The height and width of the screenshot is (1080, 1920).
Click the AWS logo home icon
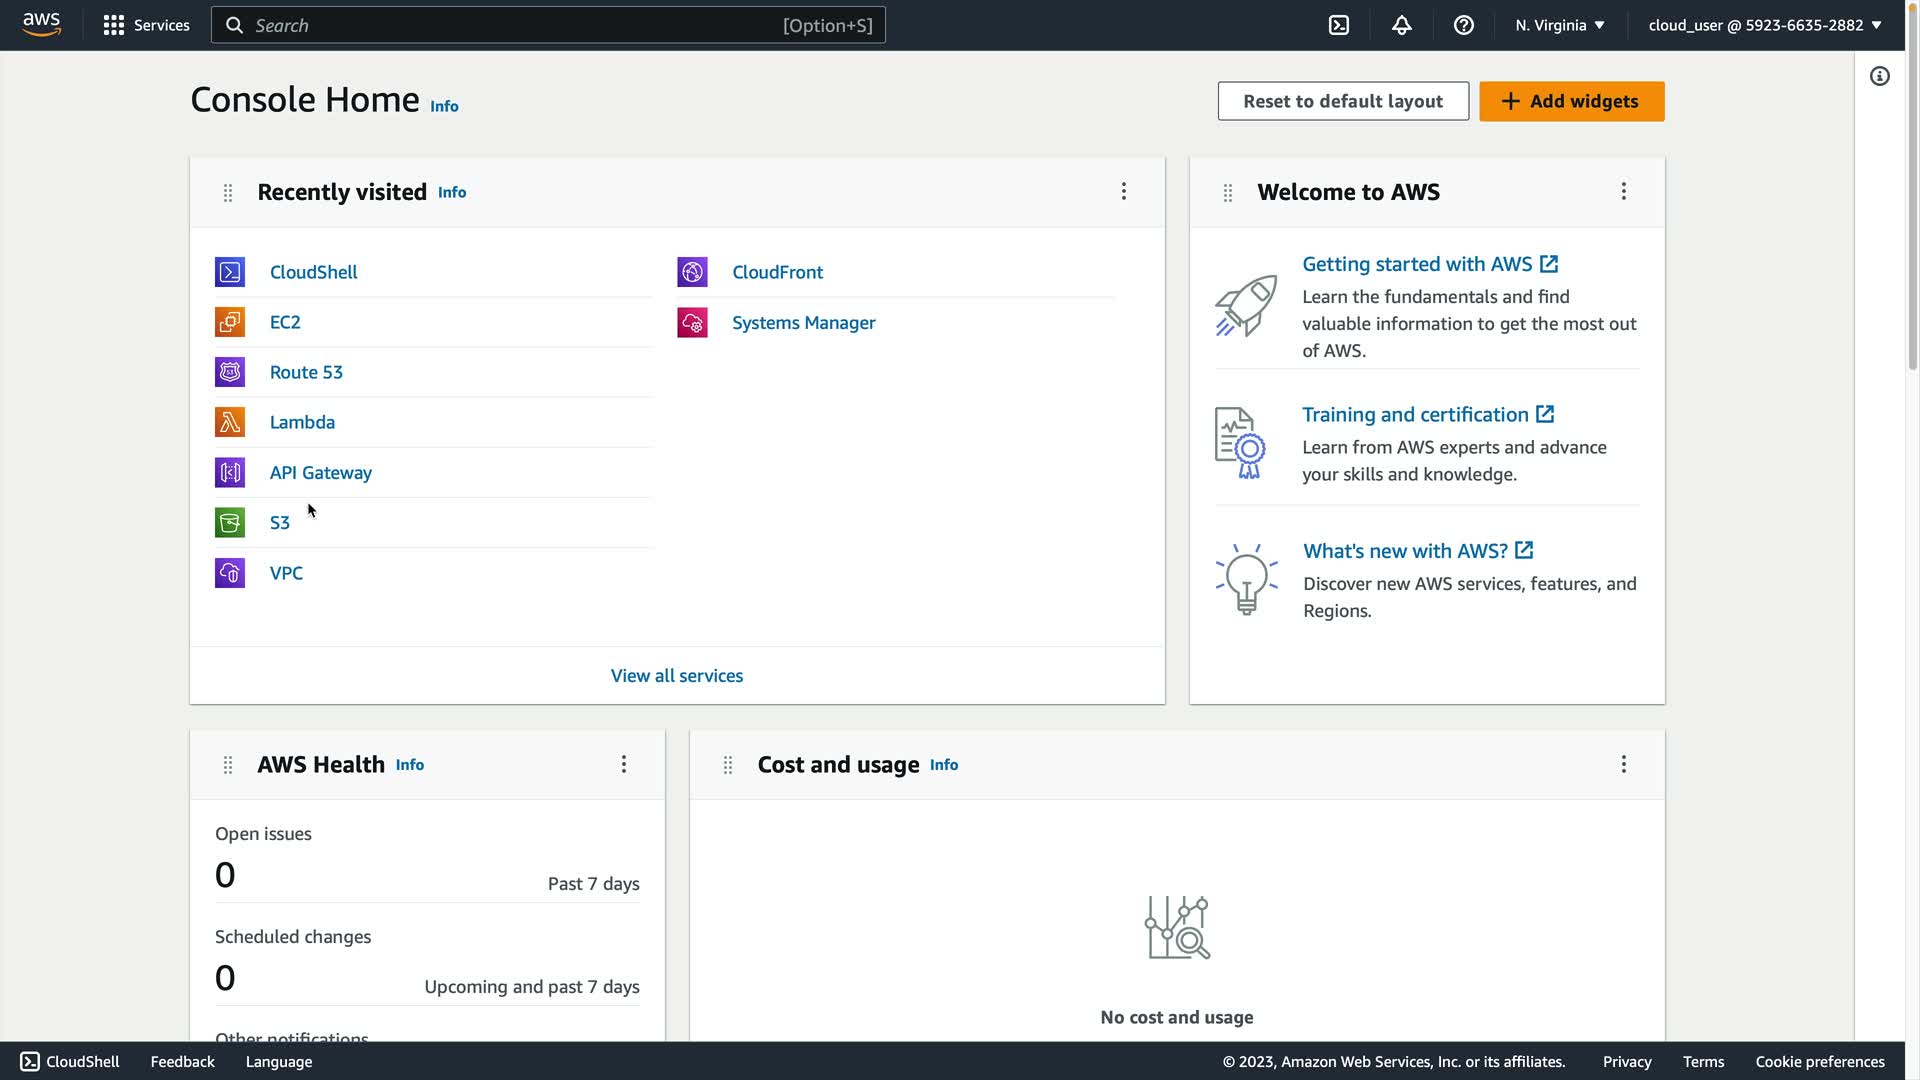[42, 25]
